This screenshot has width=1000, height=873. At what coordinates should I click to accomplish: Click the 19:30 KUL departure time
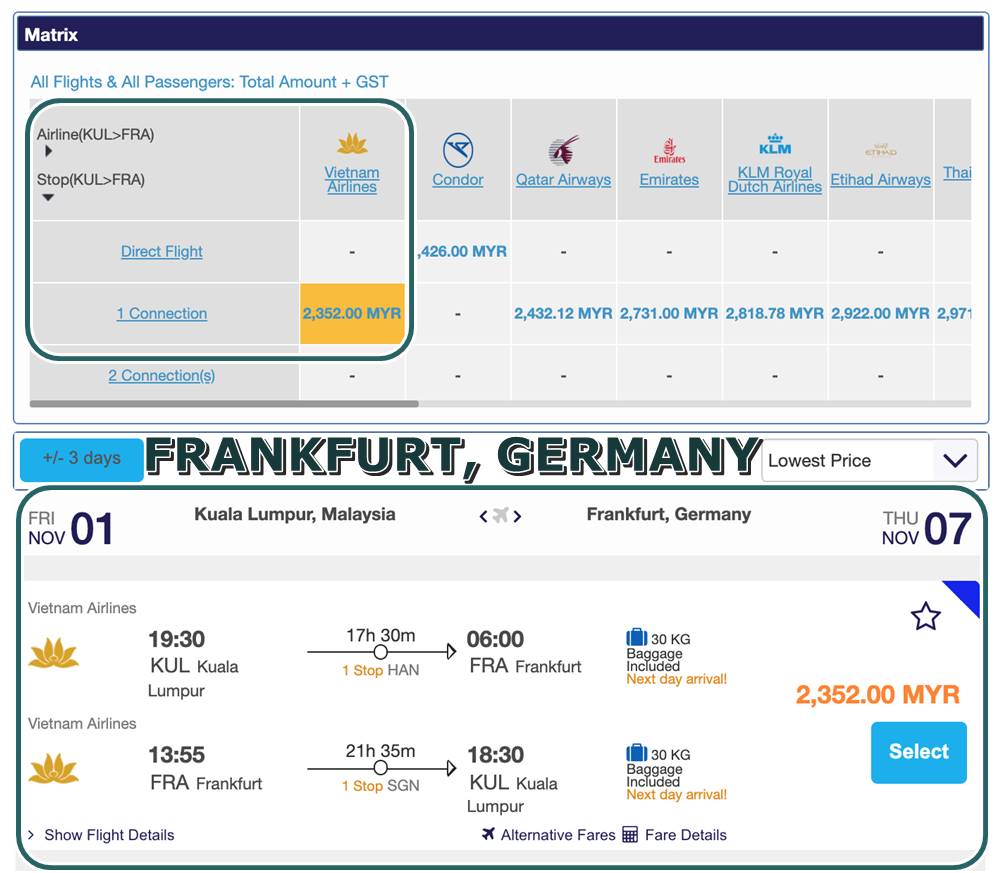click(177, 639)
